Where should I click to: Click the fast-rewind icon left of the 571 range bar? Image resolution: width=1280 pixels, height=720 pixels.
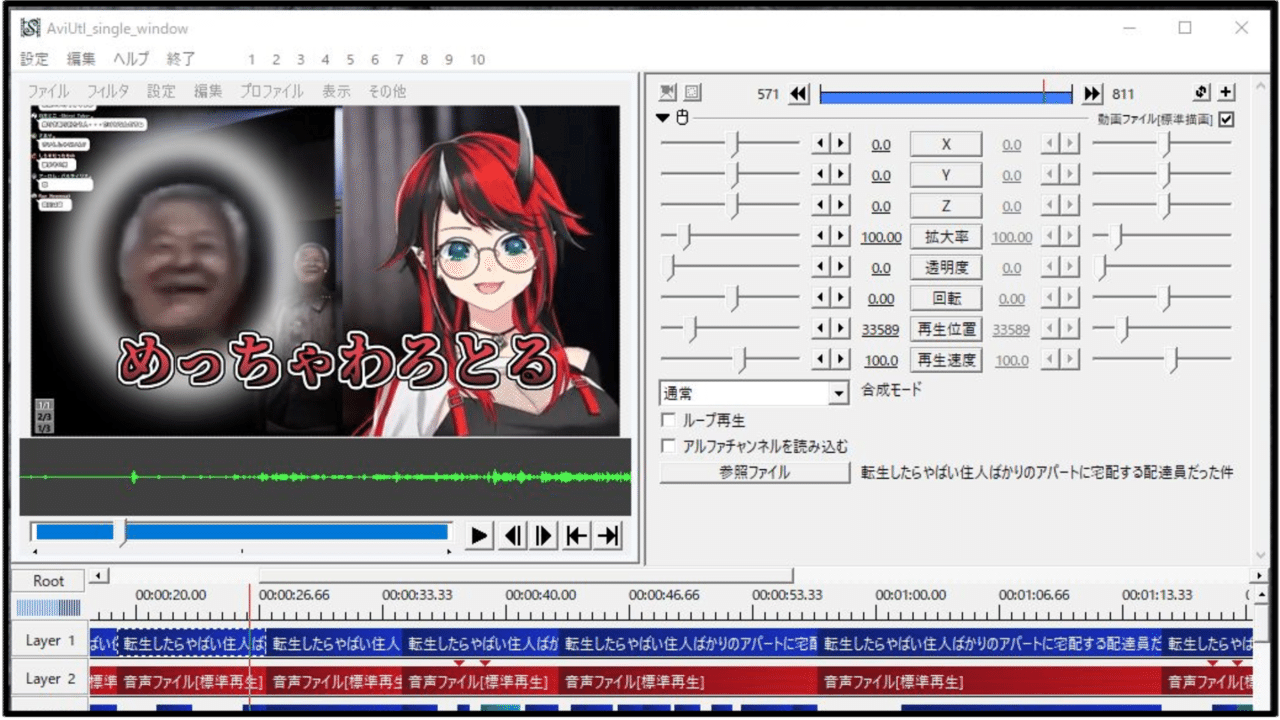(797, 93)
